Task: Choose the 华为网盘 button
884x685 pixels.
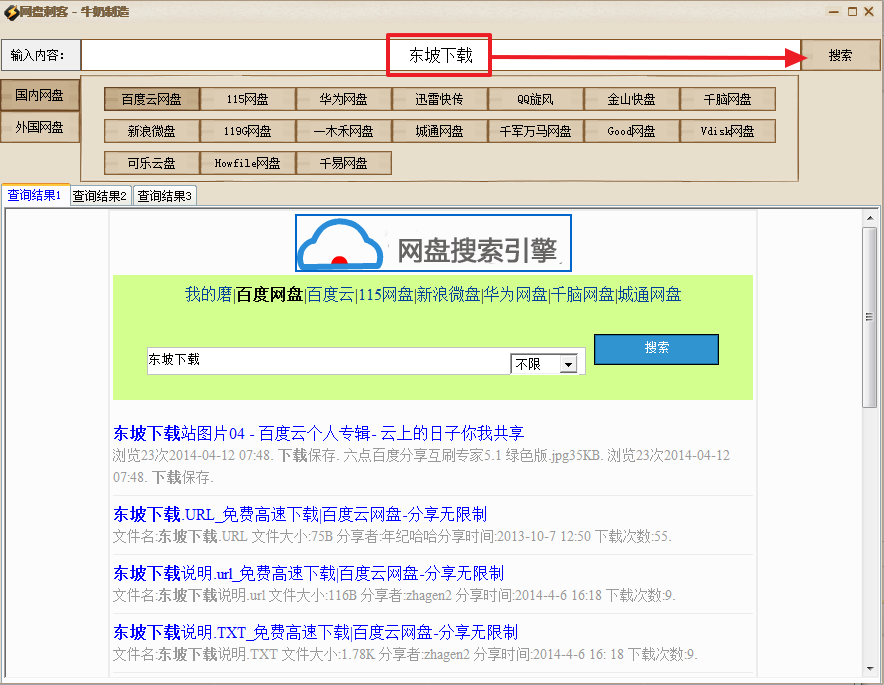Action: tap(343, 99)
